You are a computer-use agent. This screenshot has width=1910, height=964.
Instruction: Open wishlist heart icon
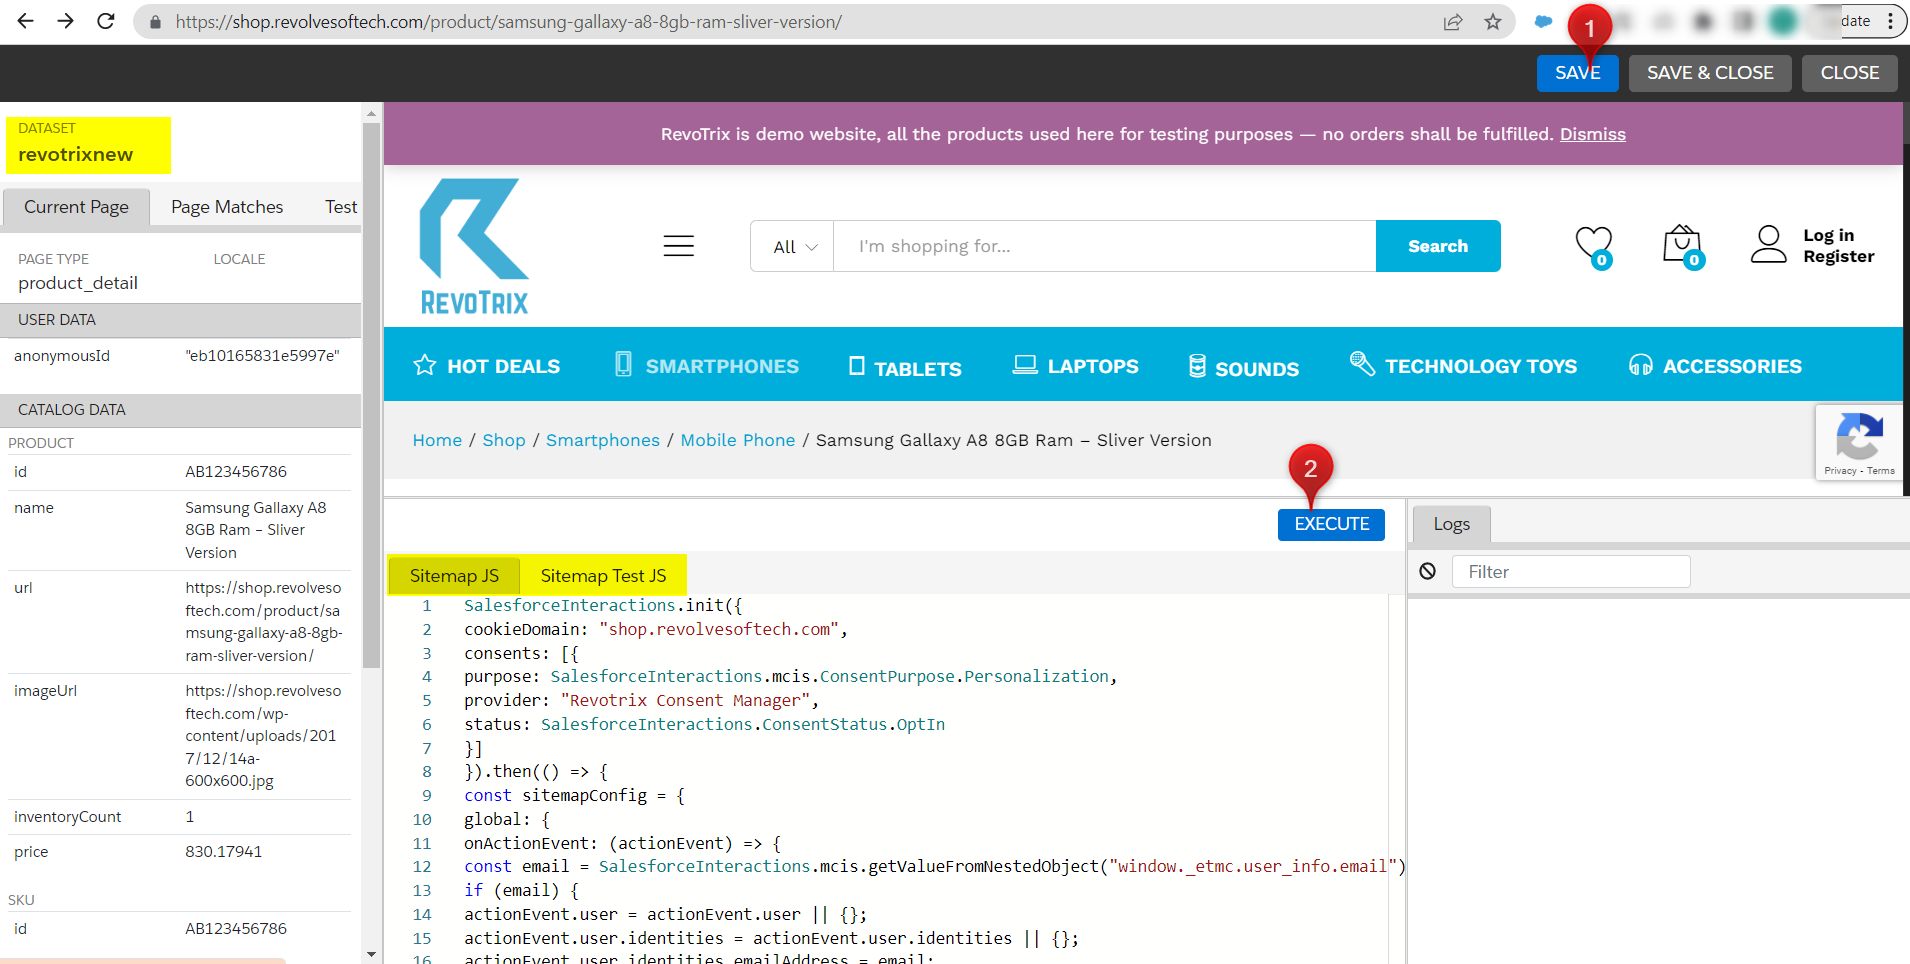pyautogui.click(x=1594, y=246)
